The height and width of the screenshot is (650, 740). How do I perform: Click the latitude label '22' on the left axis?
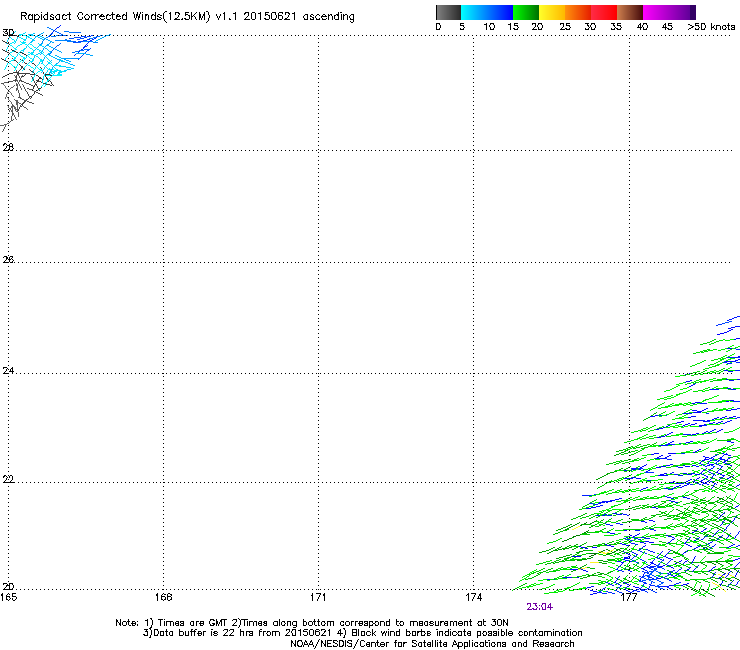coord(8,479)
